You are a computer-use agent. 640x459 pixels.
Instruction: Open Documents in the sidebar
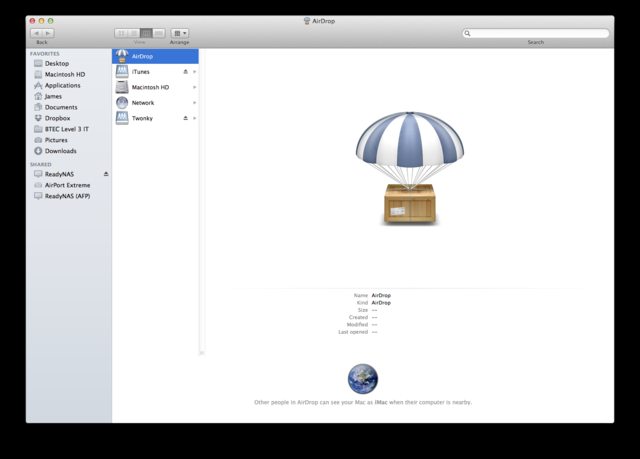(69, 107)
